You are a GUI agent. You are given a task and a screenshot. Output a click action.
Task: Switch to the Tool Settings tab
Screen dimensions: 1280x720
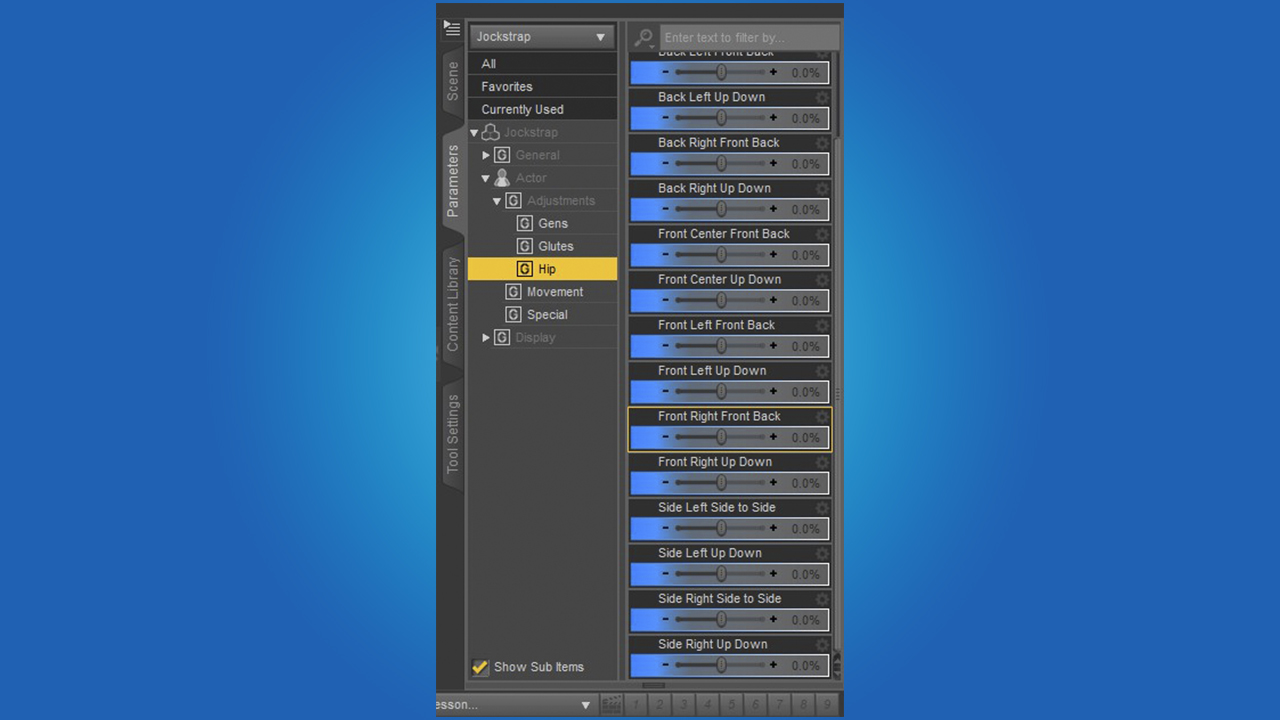(x=453, y=434)
